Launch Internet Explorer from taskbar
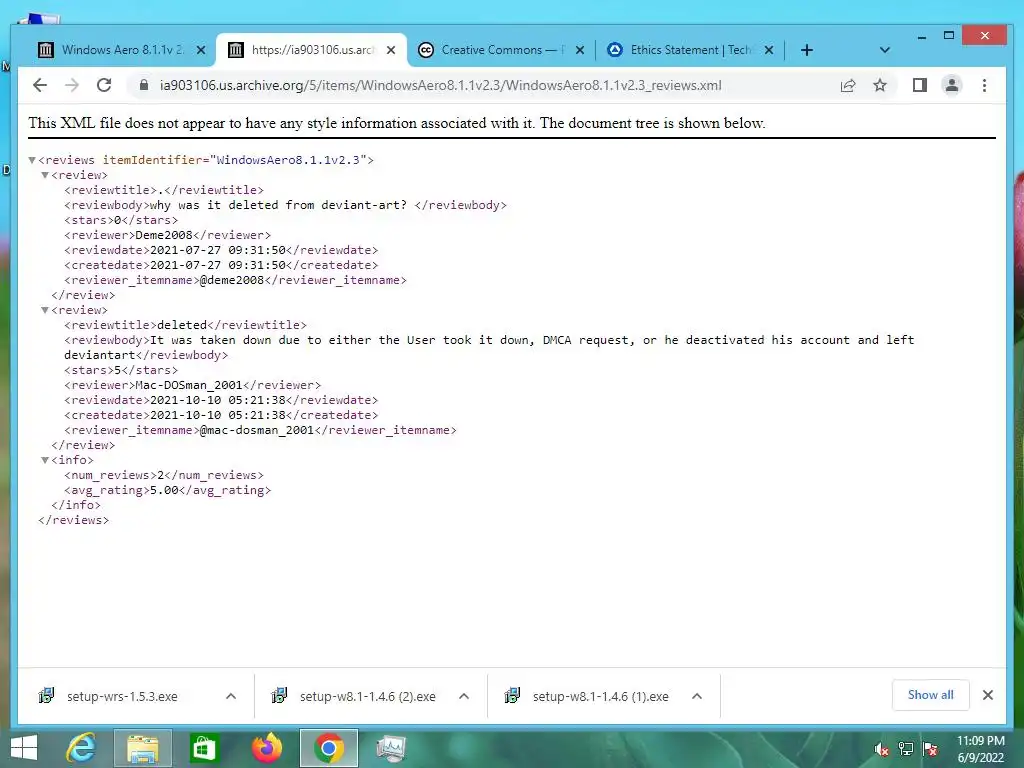 82,748
